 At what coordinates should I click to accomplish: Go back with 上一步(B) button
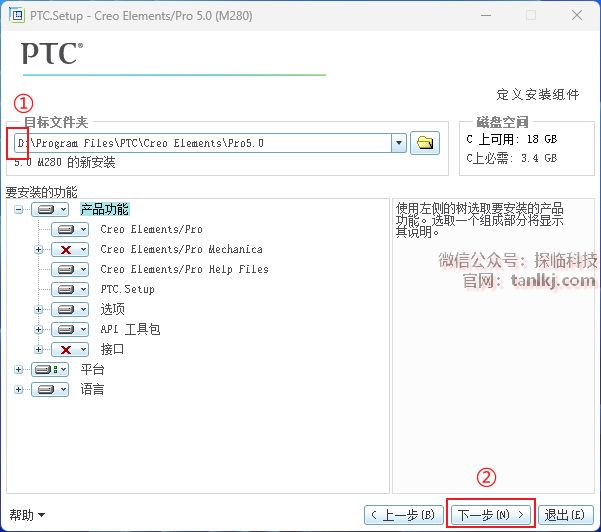point(404,515)
